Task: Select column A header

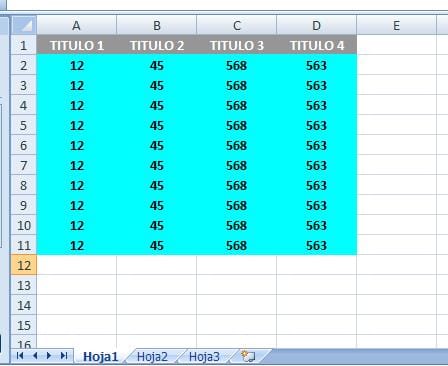Action: pos(76,26)
